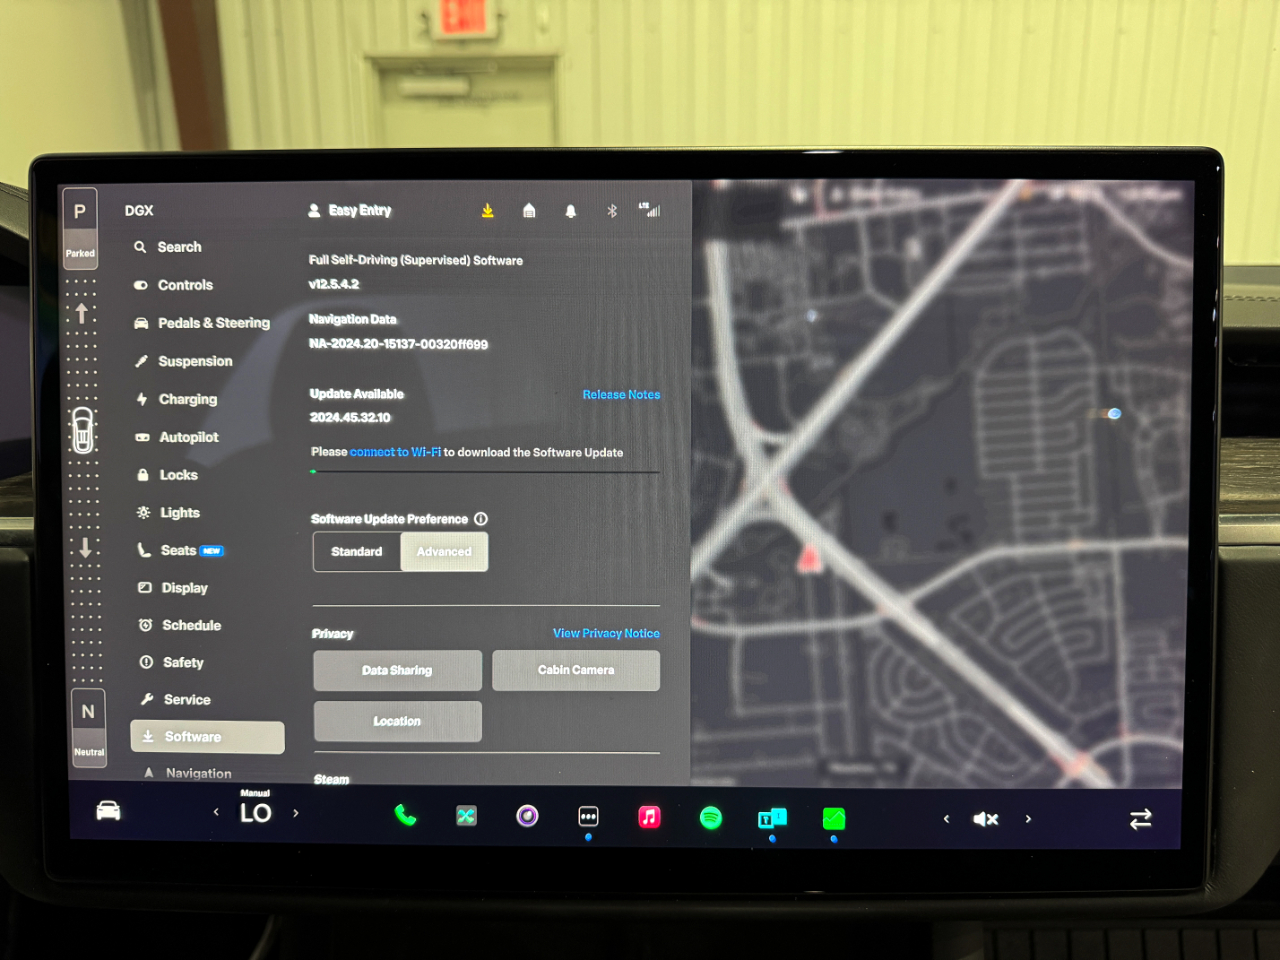Viewport: 1280px width, 960px height.
Task: Select the Software menu item
Action: 207,737
